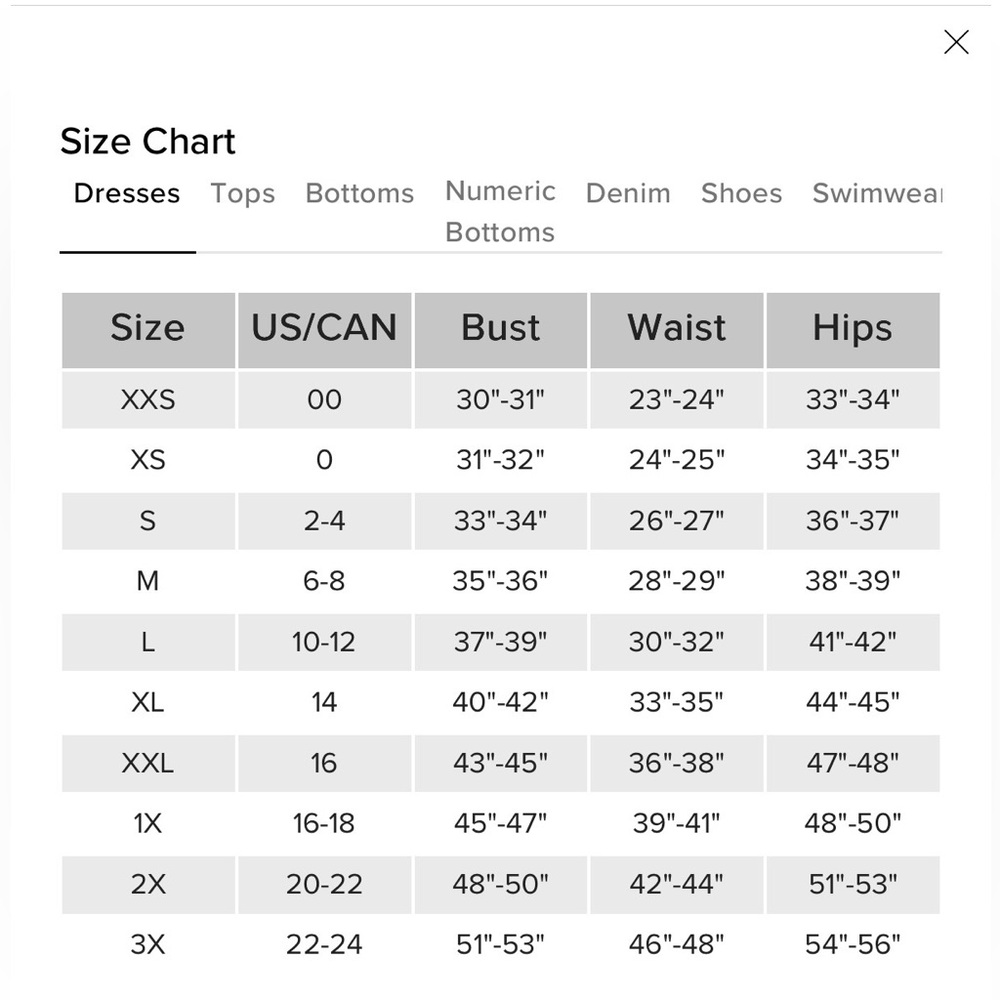Select the Dresses tab
Viewport: 1000px width, 1000px height.
click(127, 193)
